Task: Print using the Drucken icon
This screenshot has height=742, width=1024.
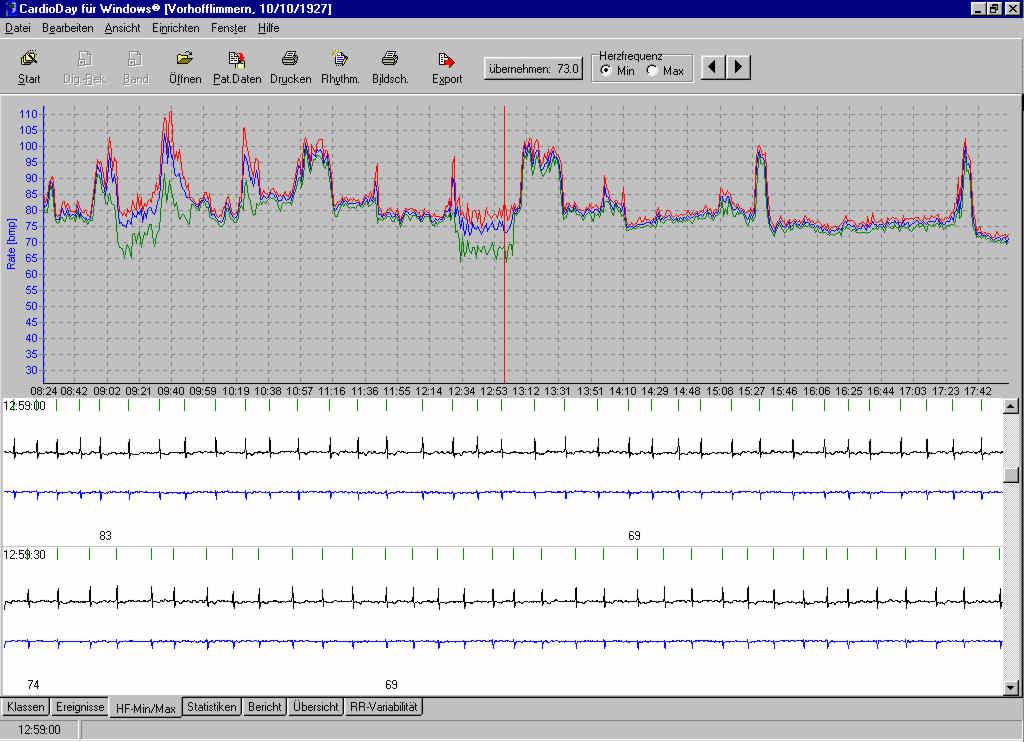Action: click(290, 60)
